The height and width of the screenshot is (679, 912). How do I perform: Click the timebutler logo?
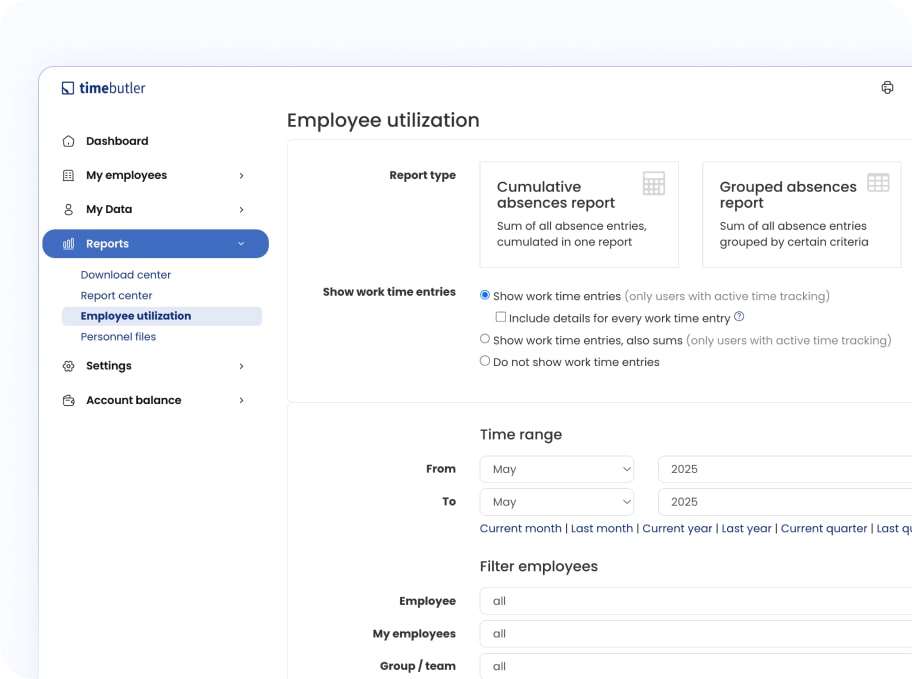tap(103, 88)
